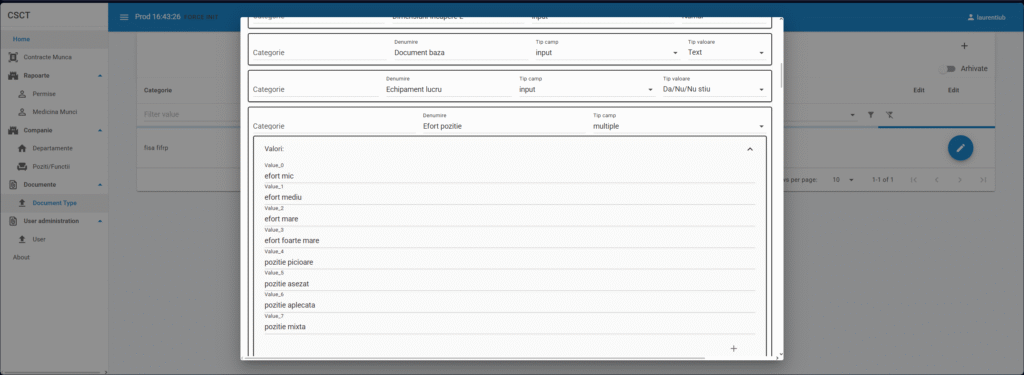Collapse the Valori panel chevron

[x=750, y=149]
